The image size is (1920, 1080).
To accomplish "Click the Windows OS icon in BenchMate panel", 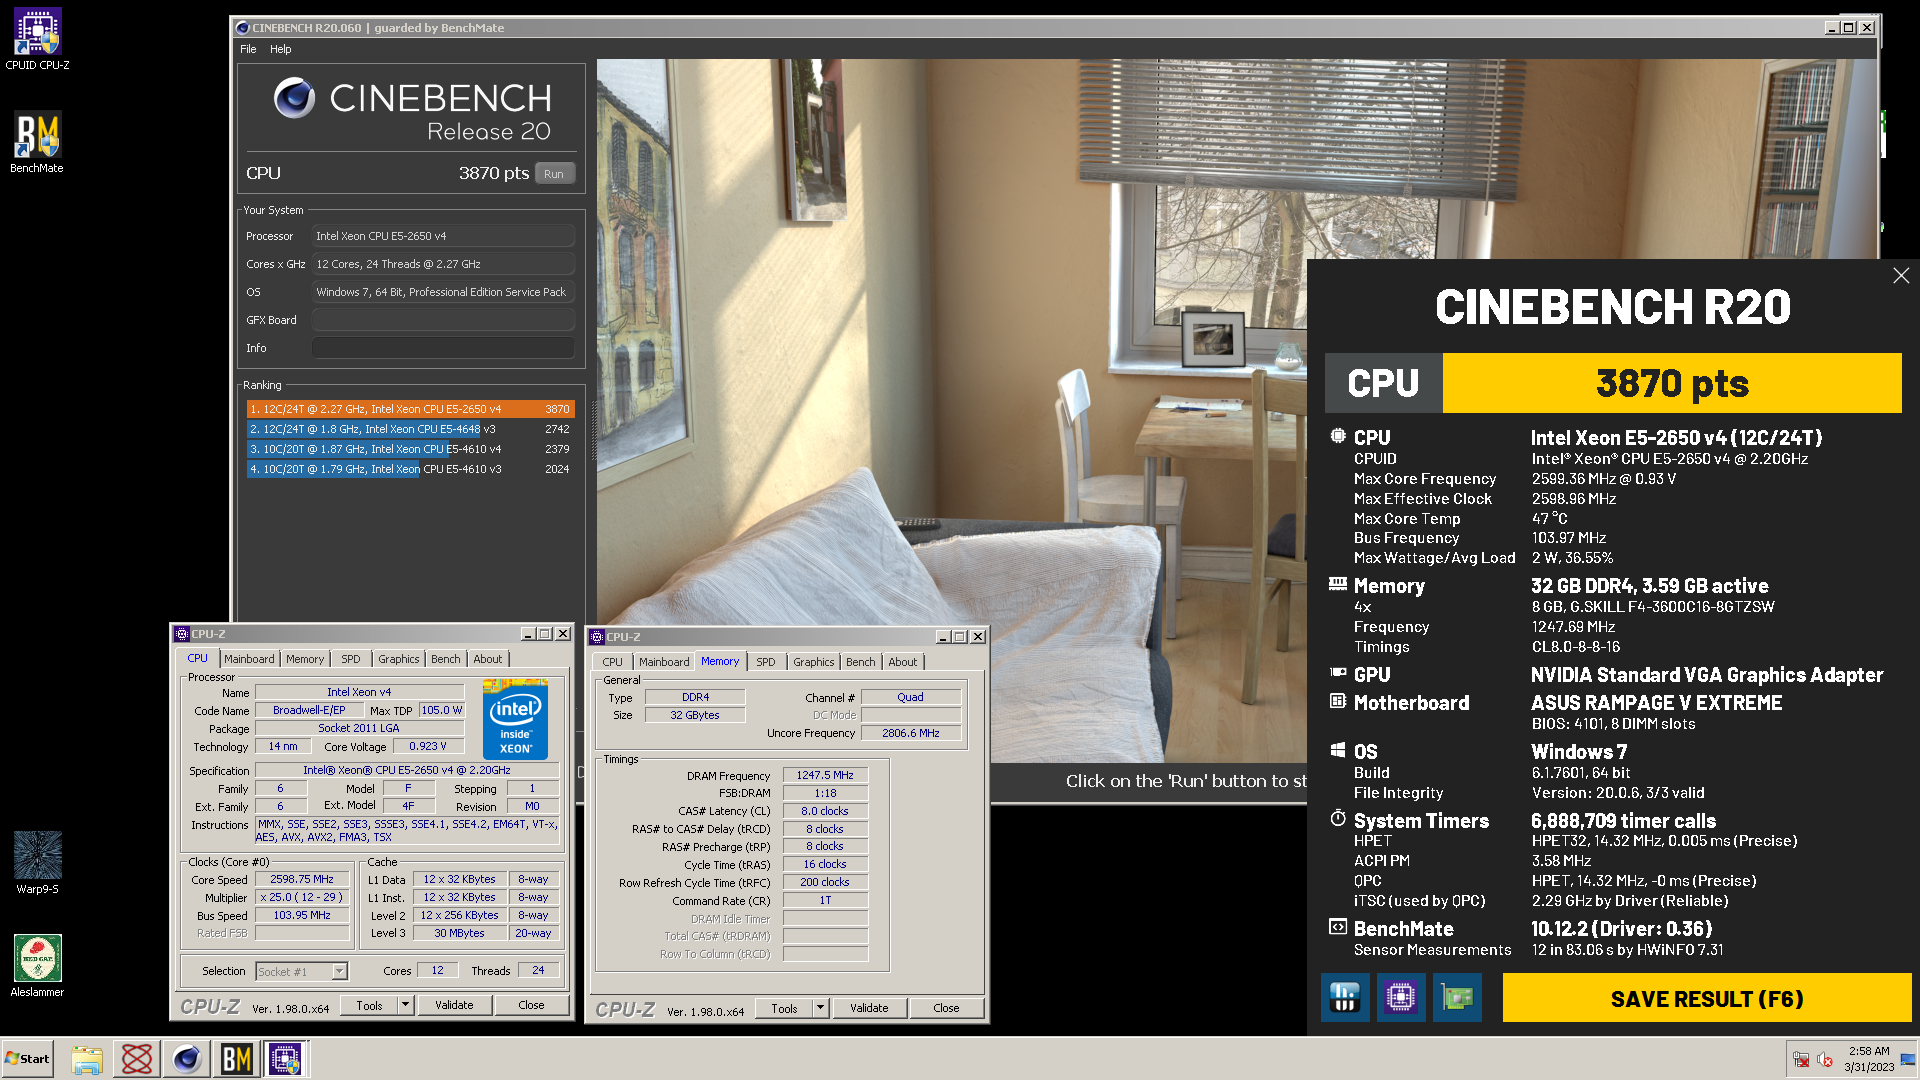I will point(1338,750).
